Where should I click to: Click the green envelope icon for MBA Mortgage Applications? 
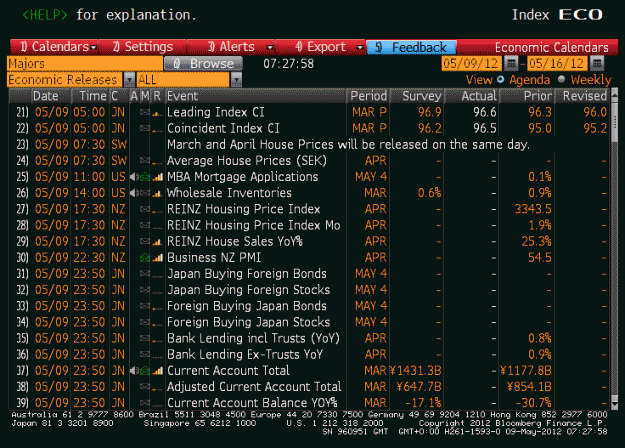[x=145, y=177]
